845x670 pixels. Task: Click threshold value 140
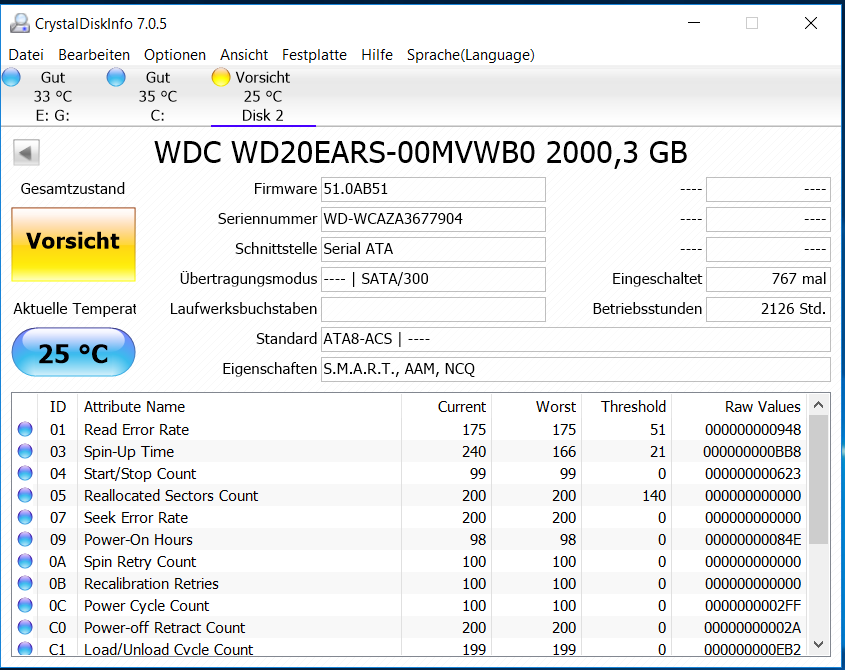coord(654,495)
